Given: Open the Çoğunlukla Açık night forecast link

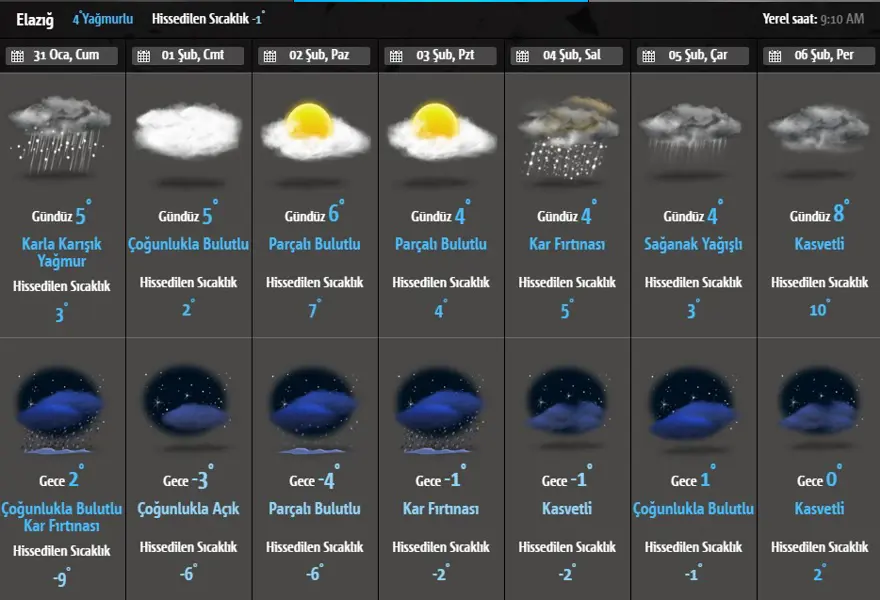Looking at the screenshot, I should pos(188,509).
